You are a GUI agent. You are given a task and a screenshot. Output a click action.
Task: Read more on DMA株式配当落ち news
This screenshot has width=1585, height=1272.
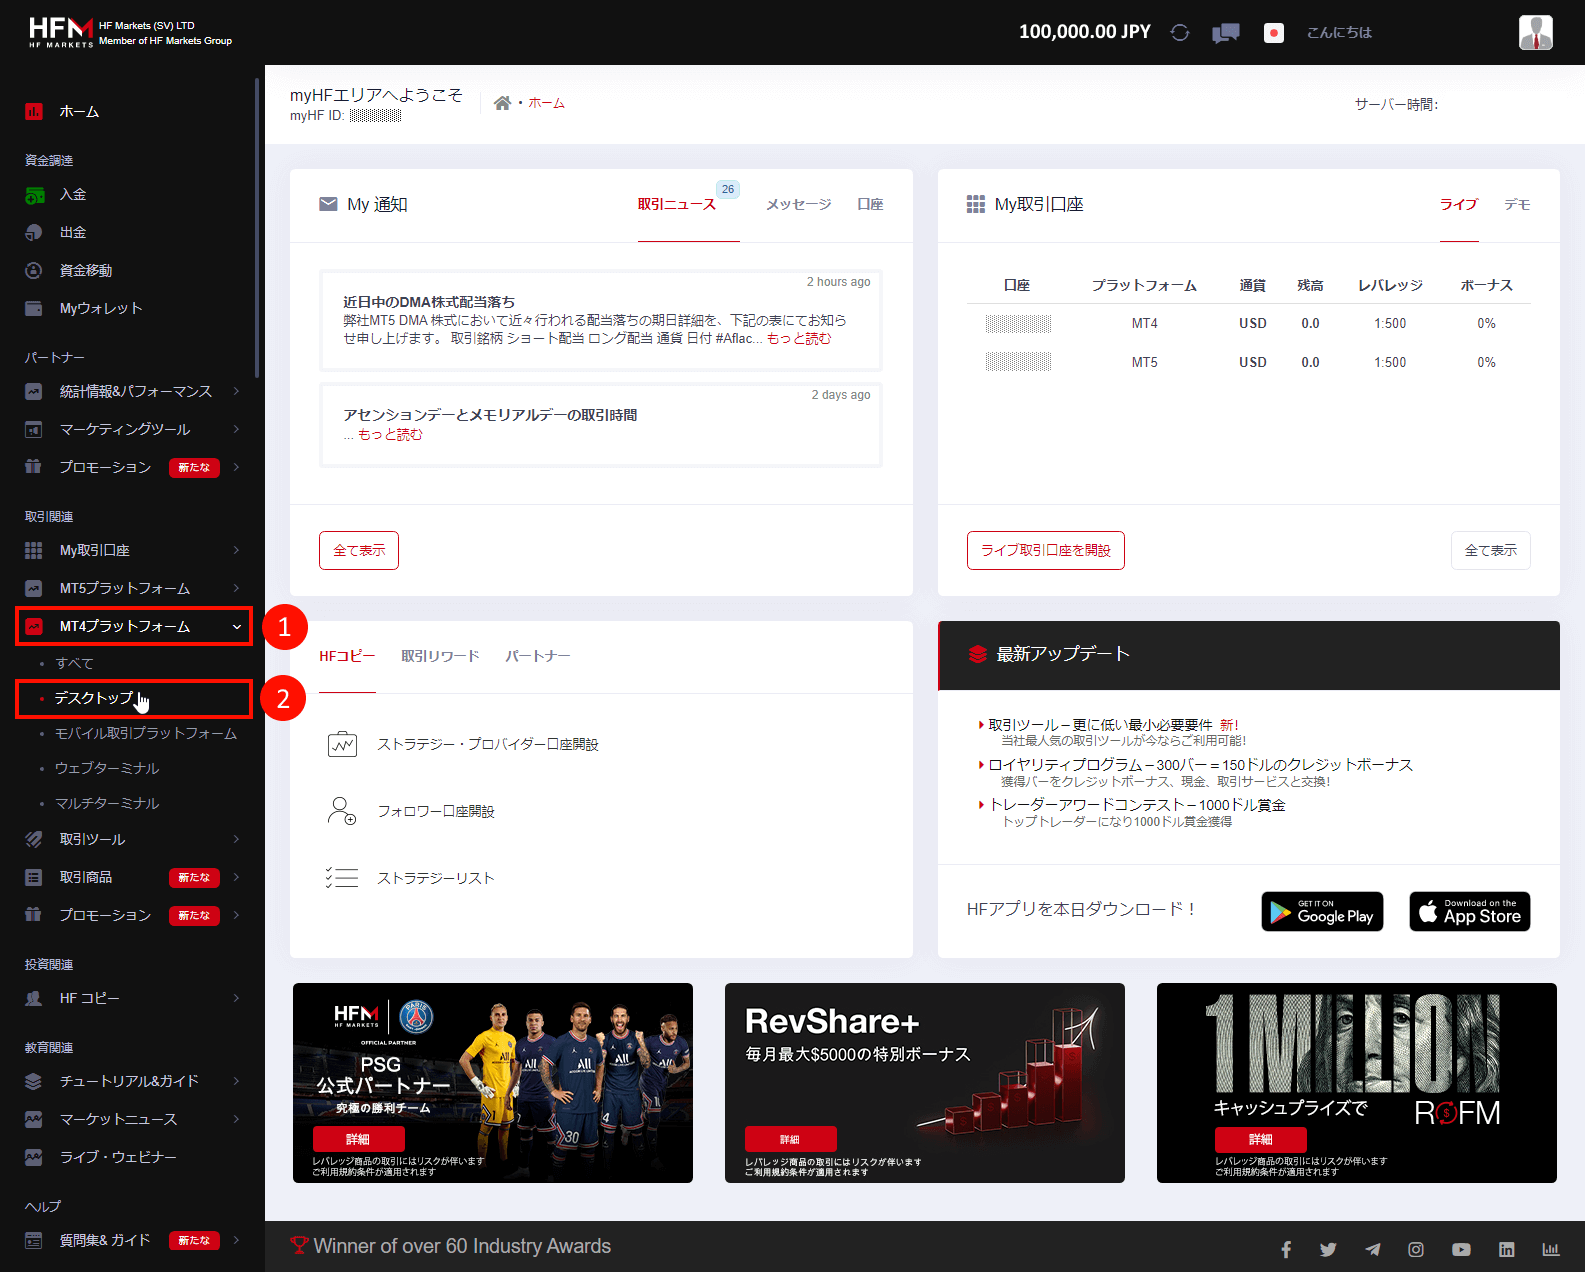coord(799,339)
